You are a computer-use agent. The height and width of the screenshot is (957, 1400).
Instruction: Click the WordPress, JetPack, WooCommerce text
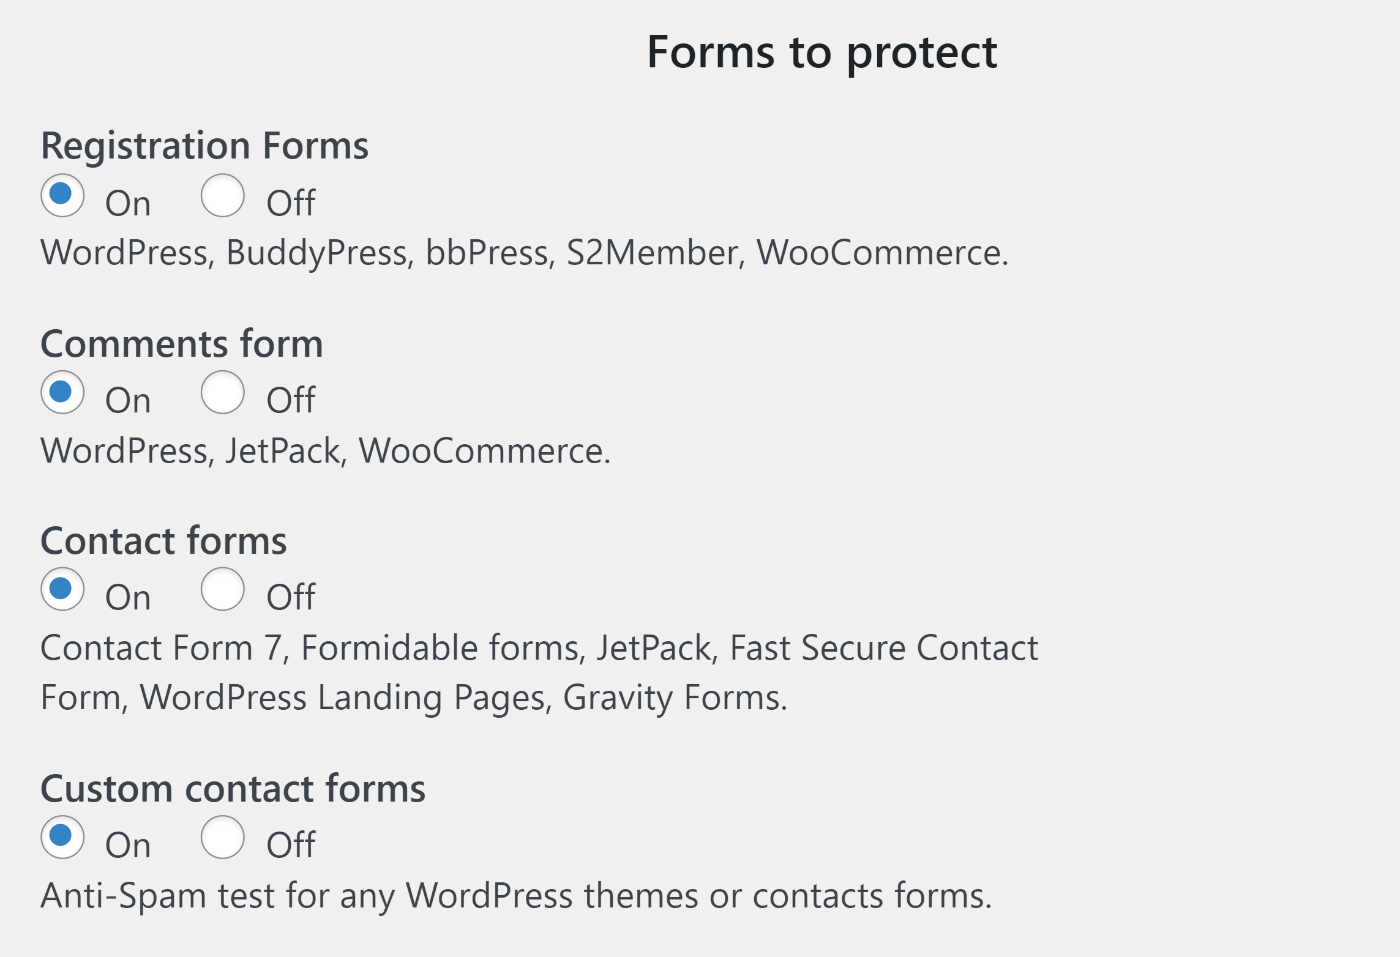pos(324,450)
